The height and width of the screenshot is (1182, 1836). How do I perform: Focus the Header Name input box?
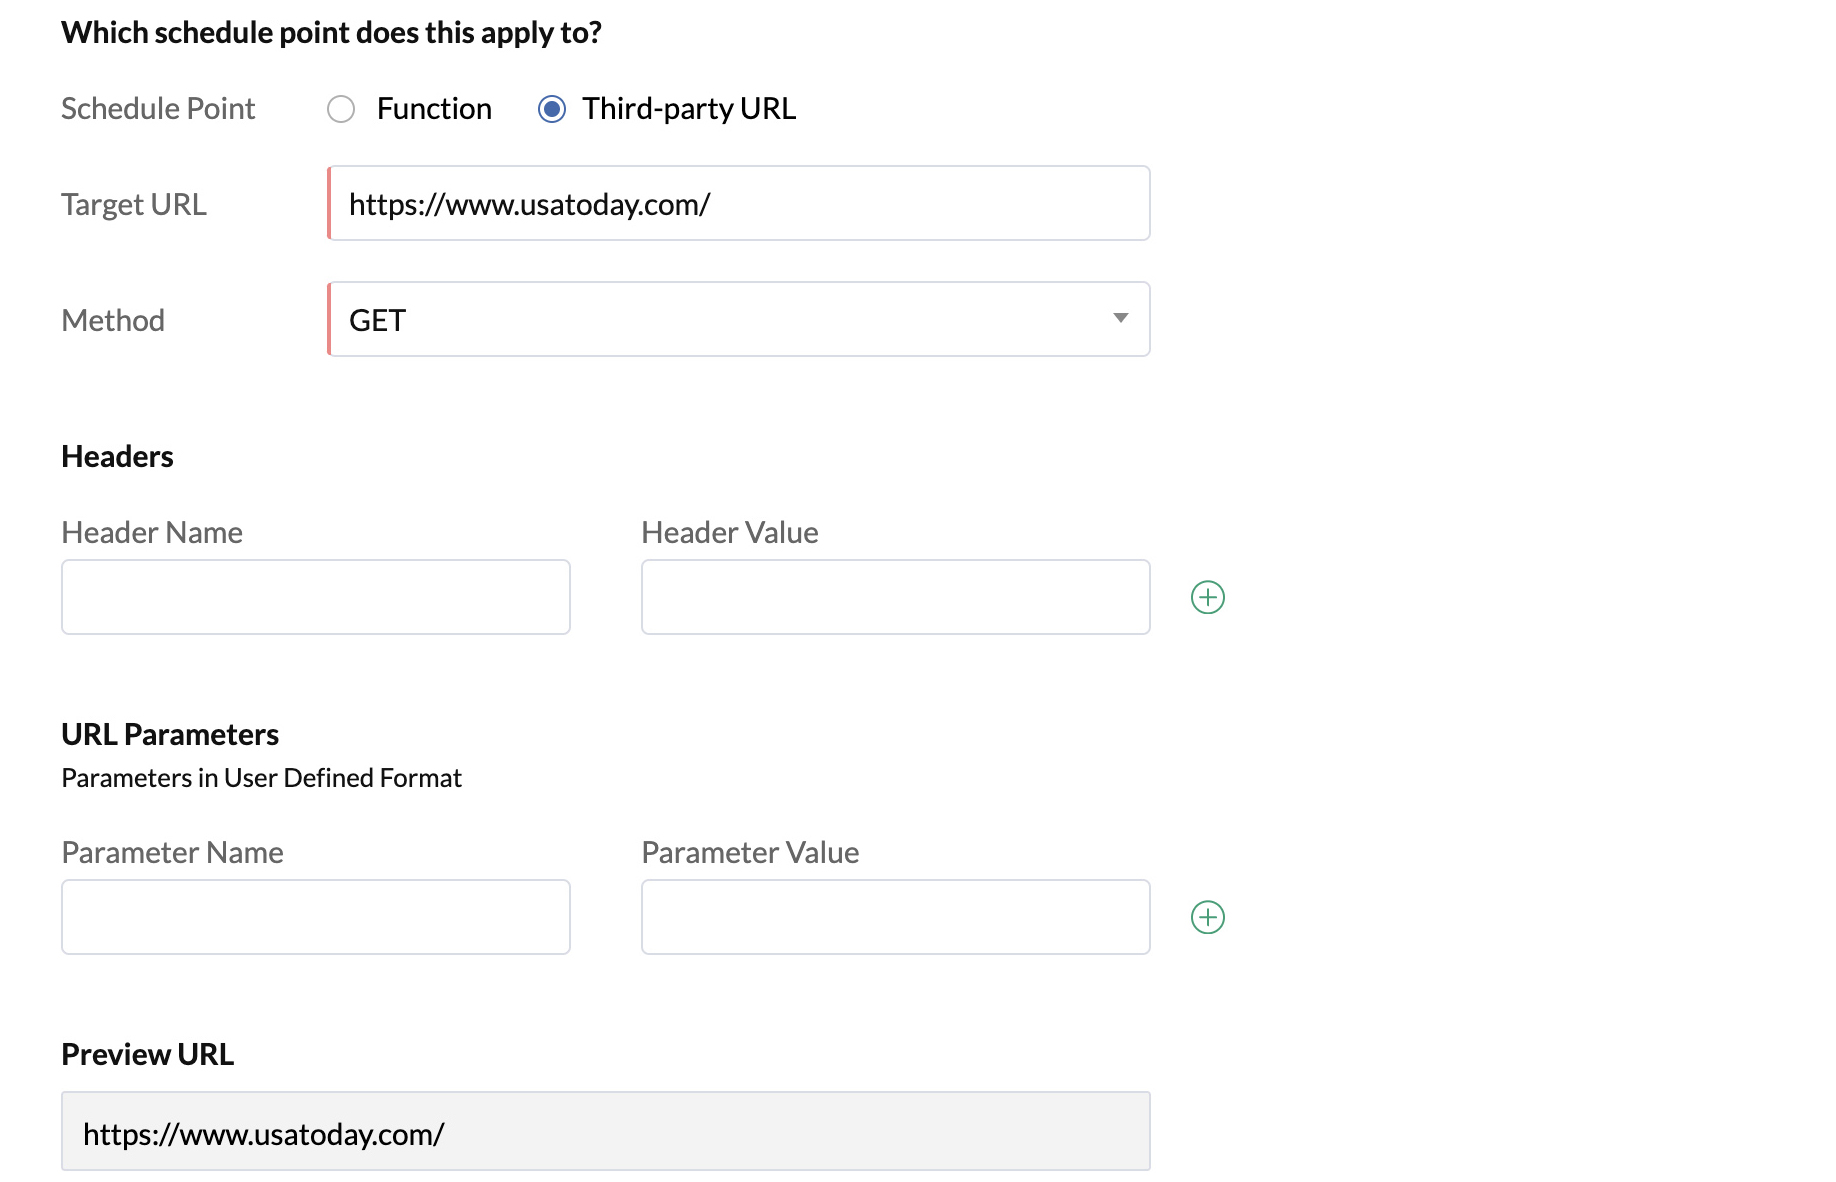[316, 597]
